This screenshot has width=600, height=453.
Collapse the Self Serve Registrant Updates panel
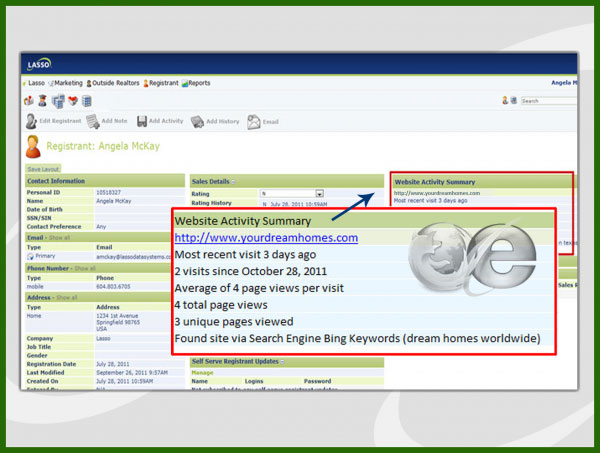point(282,362)
